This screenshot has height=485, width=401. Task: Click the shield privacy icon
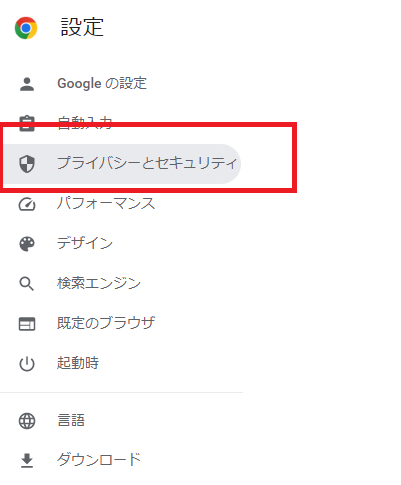27,164
